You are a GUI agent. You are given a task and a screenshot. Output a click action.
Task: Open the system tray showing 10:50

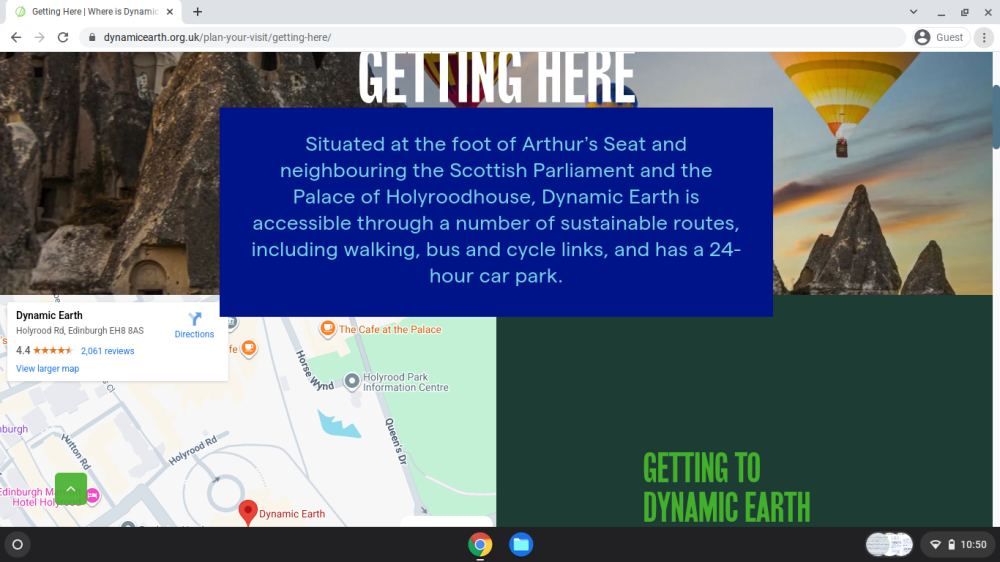[957, 545]
